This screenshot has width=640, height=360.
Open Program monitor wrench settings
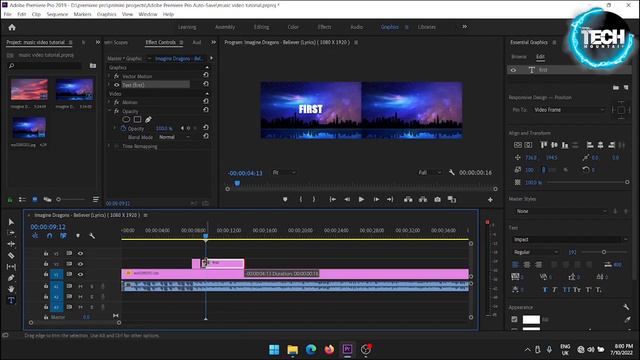451,173
